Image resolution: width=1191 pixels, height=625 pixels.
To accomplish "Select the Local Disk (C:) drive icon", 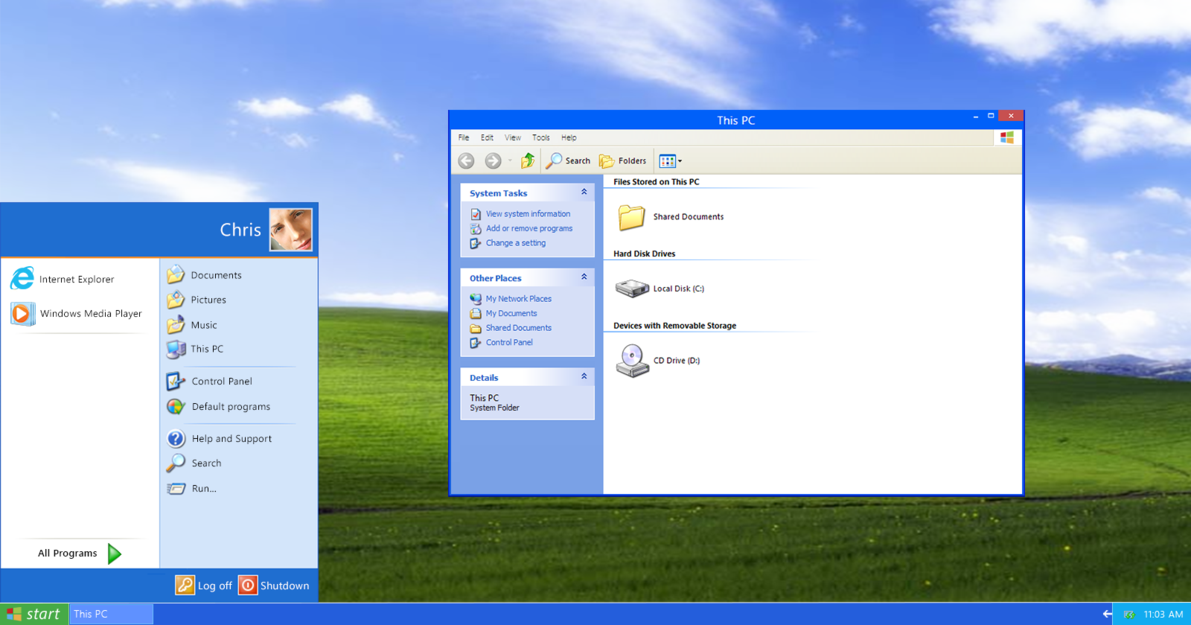I will pyautogui.click(x=632, y=288).
